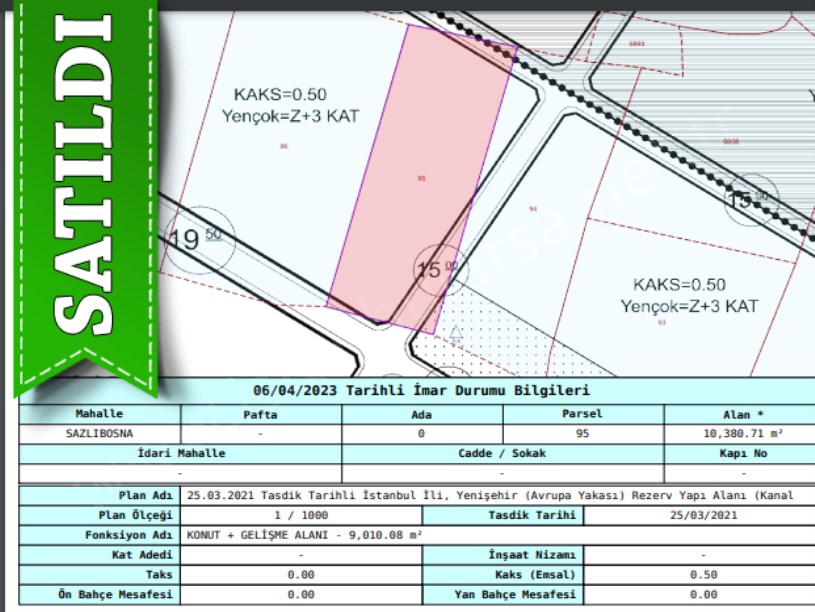
Task: Click the KONUT + GELİŞME ALANI function value
Action: [x=304, y=535]
